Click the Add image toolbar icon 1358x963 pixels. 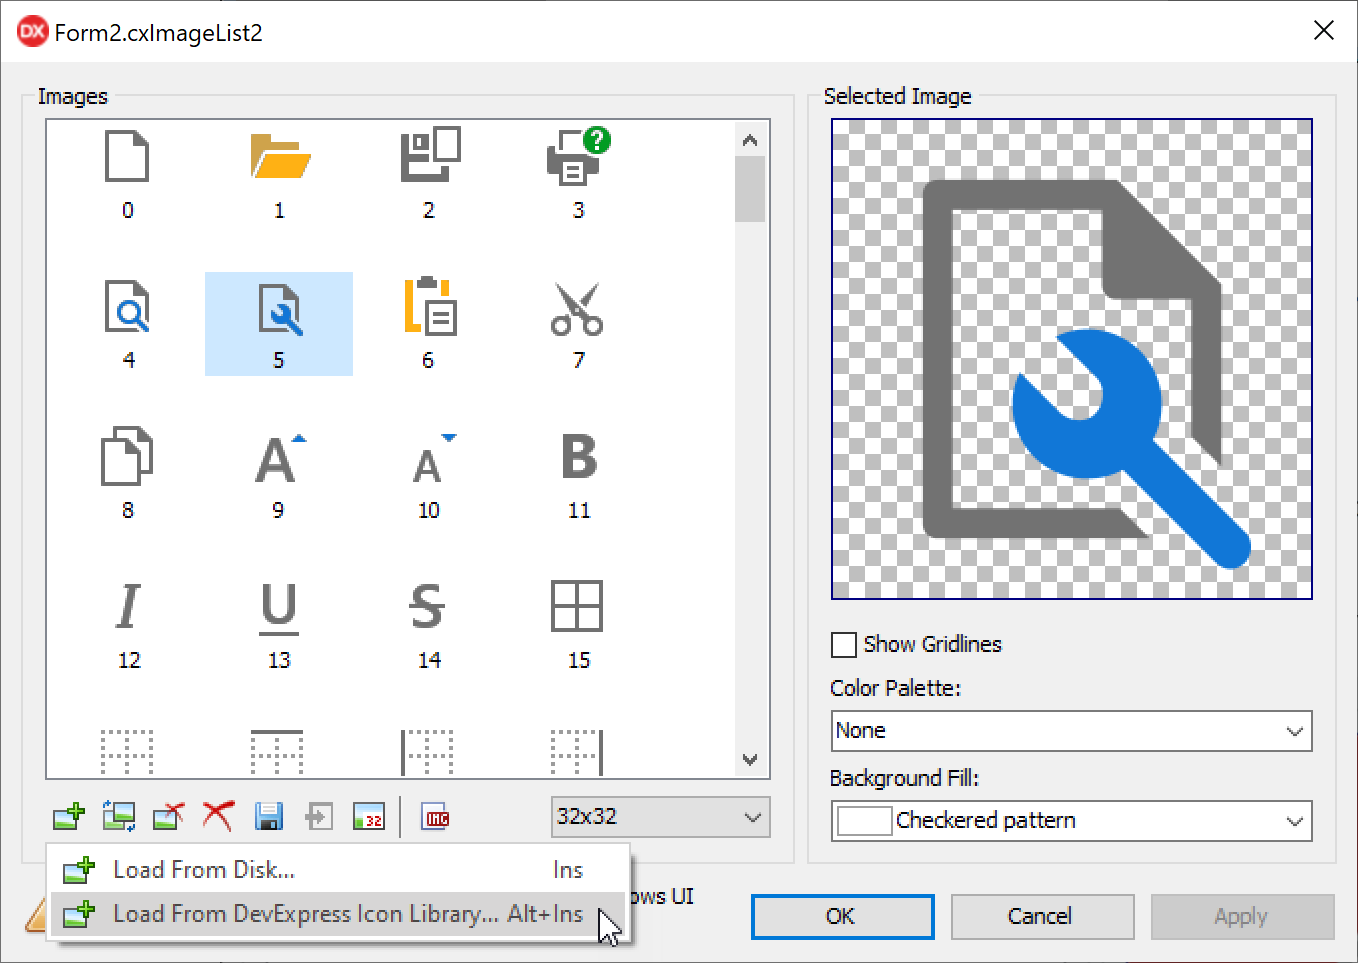click(69, 817)
